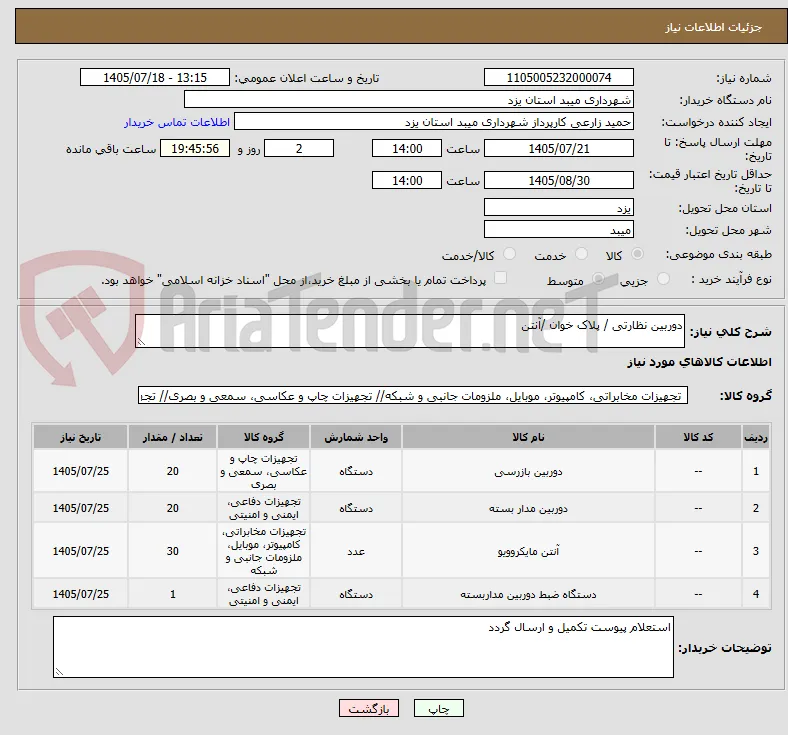
Task: Click the item دستگاه ضبط دوربین مداربسته
Action: click(528, 594)
